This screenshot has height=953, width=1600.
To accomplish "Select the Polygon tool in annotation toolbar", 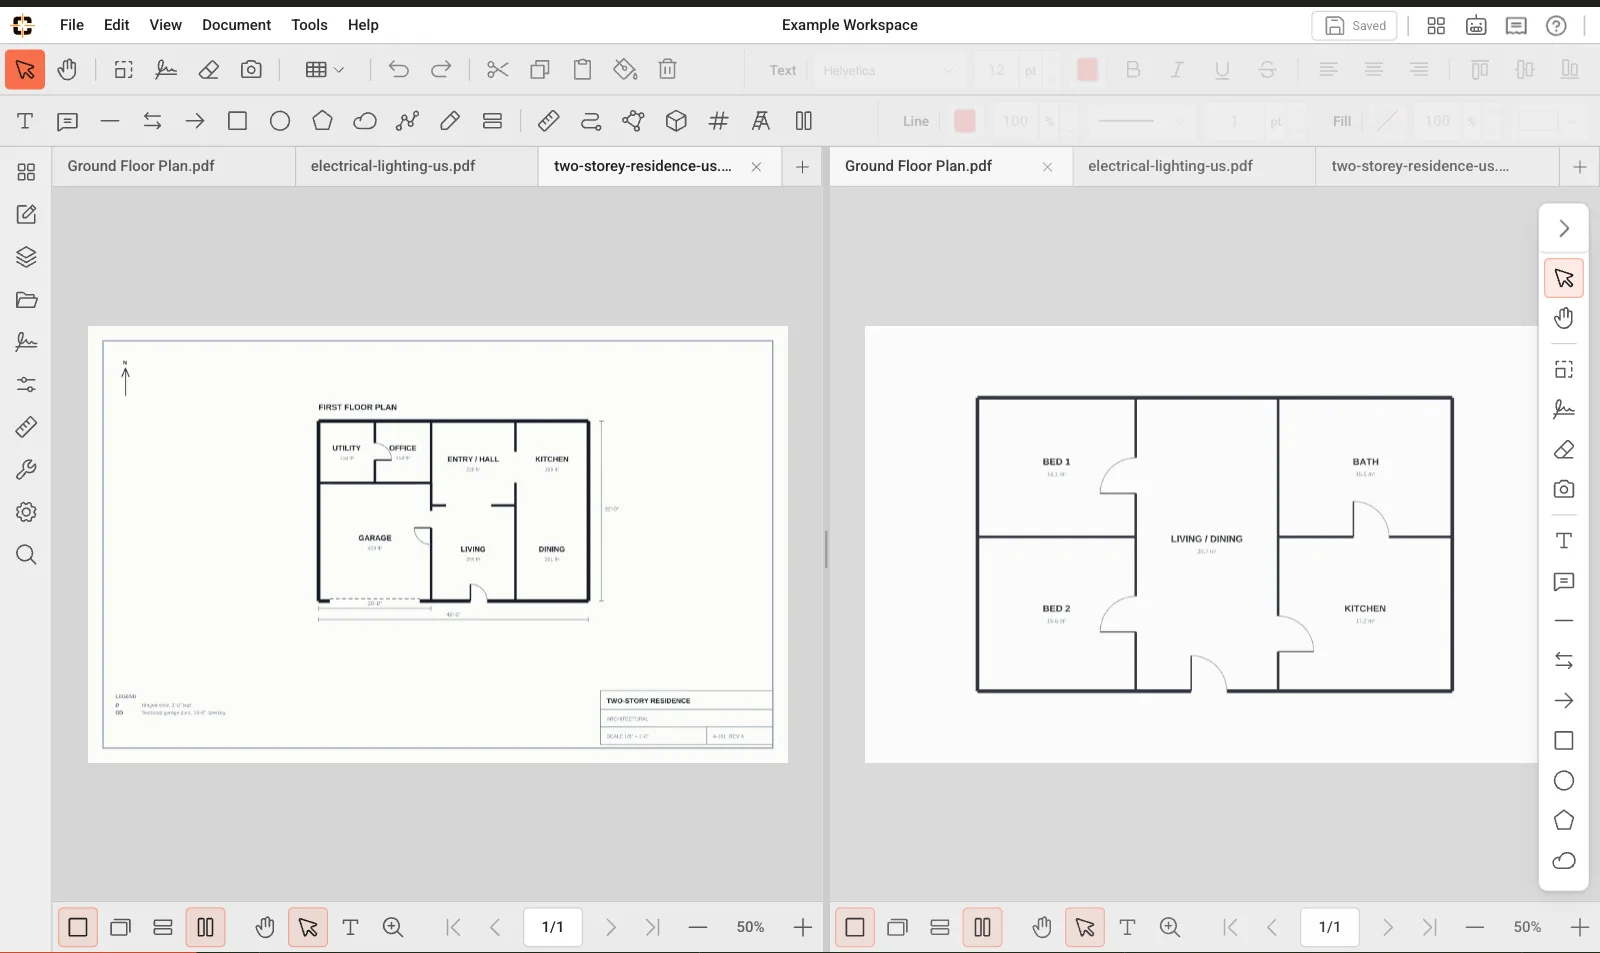I will pos(322,121).
